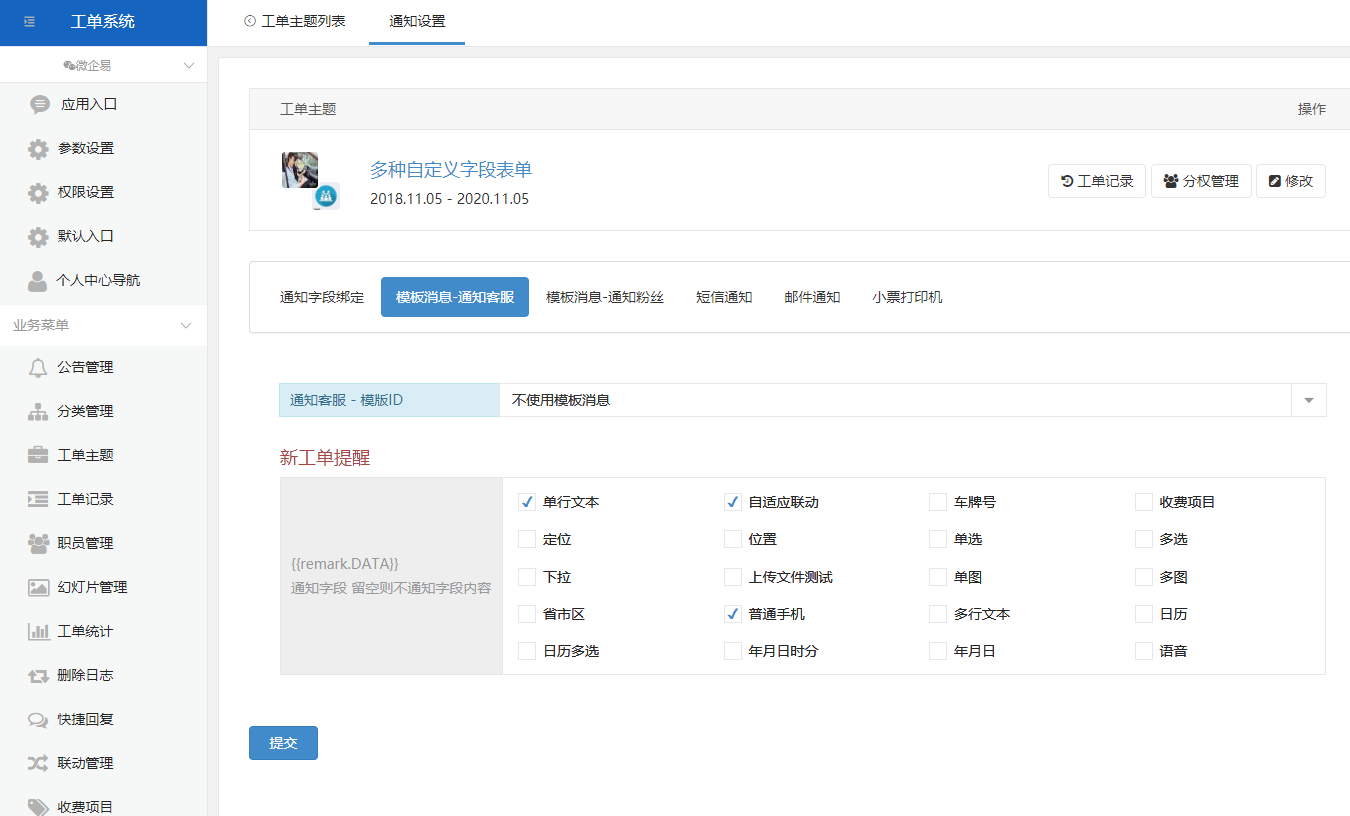
Task: Click the briefcase icon for 工单主题
Action: tap(38, 455)
